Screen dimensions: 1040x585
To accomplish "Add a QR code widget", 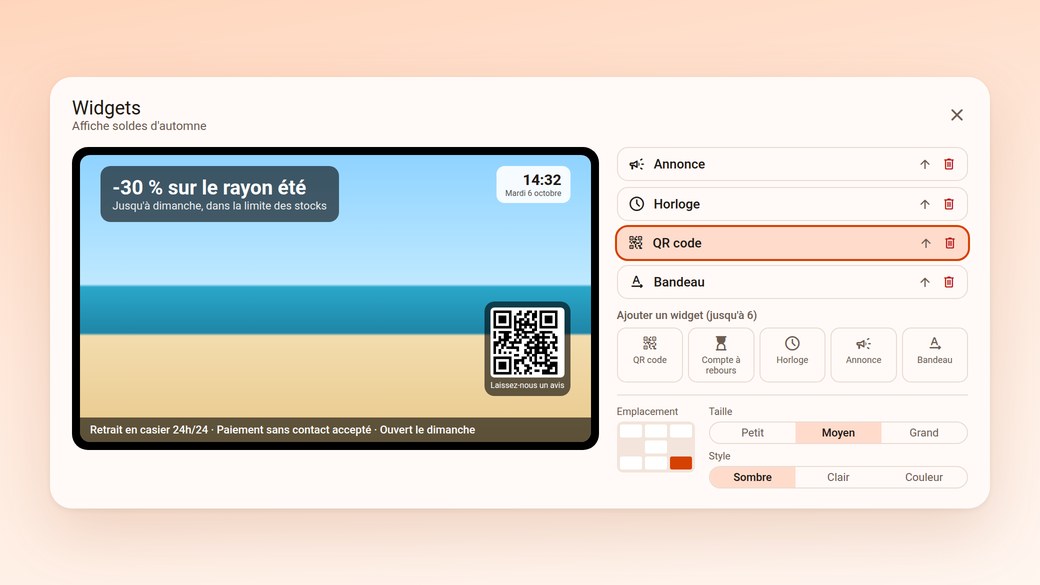I will (650, 355).
